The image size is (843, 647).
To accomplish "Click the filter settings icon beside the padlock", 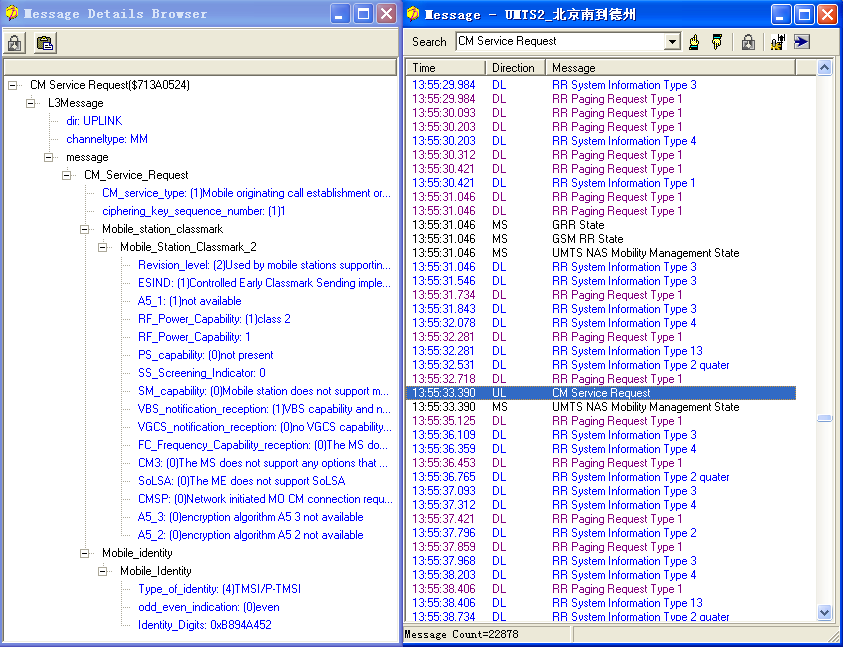I will (777, 42).
